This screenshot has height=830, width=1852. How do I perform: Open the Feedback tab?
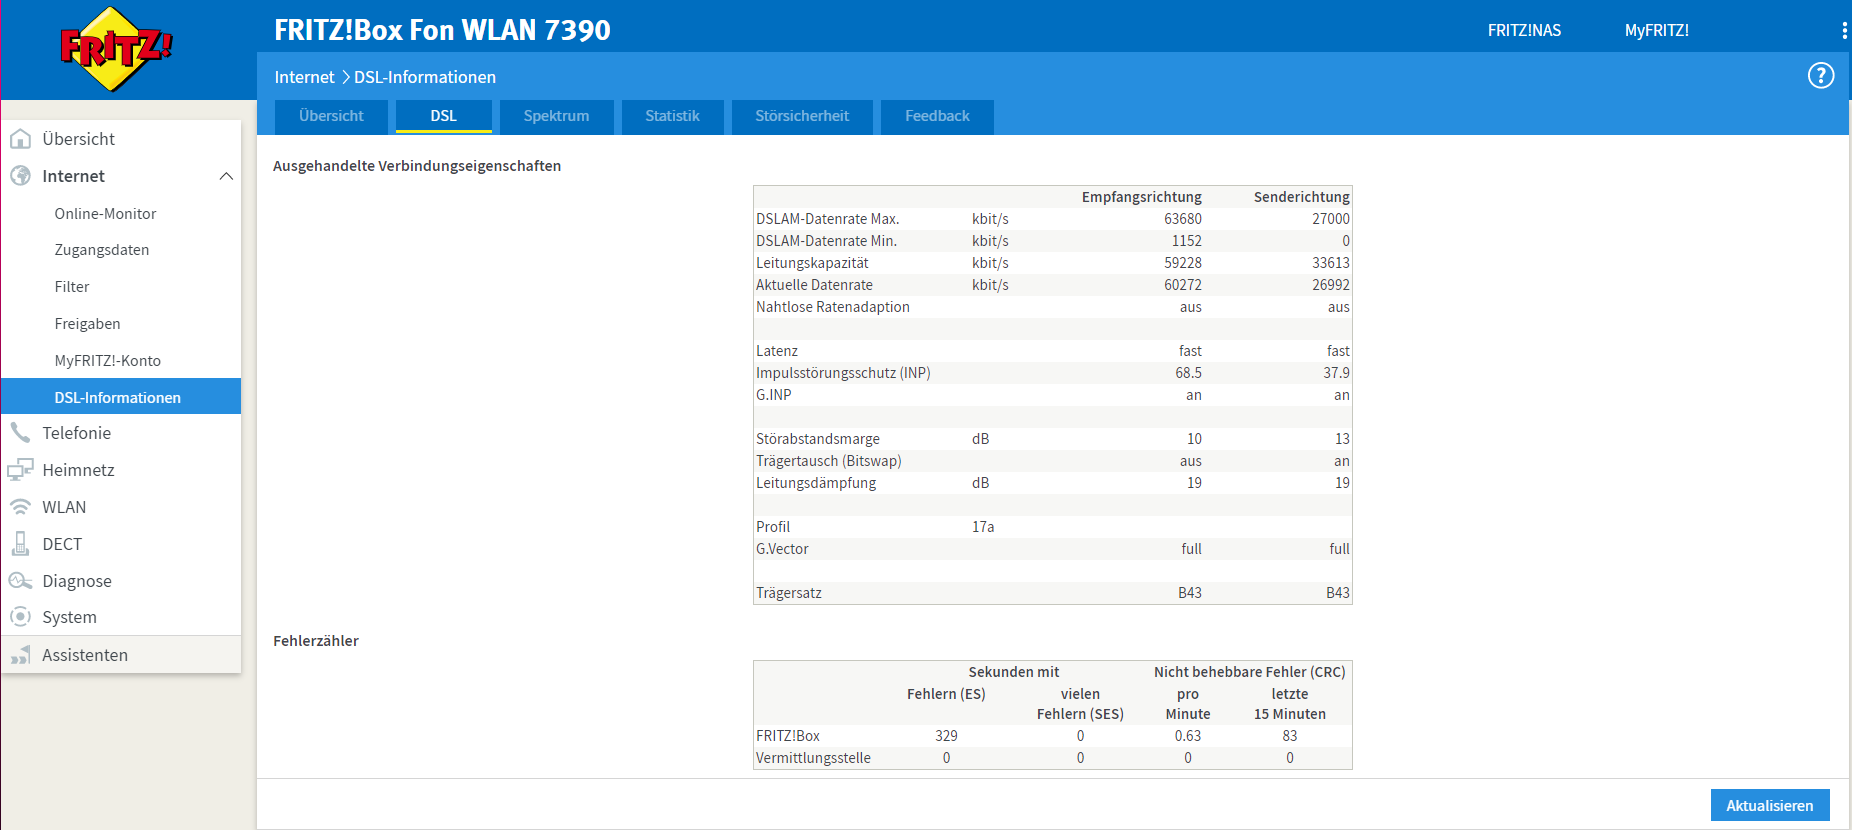pos(937,116)
